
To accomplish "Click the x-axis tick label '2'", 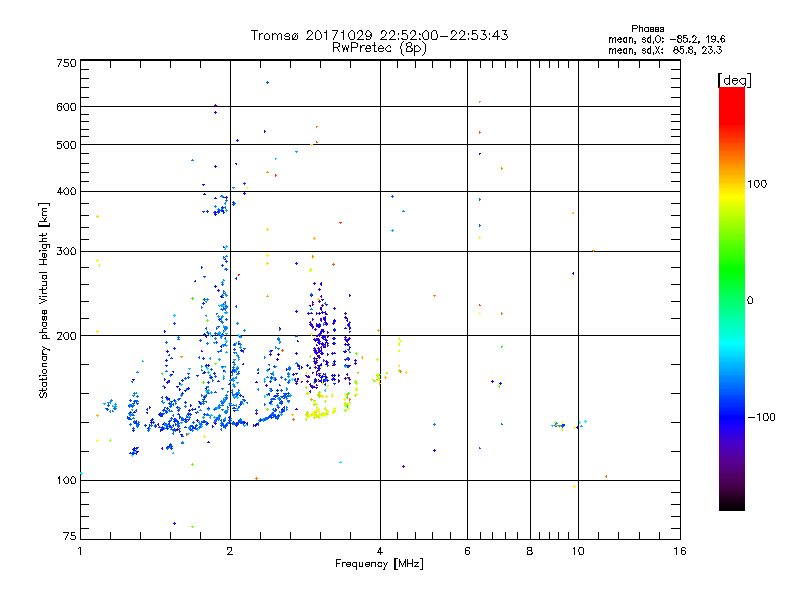I will (230, 551).
